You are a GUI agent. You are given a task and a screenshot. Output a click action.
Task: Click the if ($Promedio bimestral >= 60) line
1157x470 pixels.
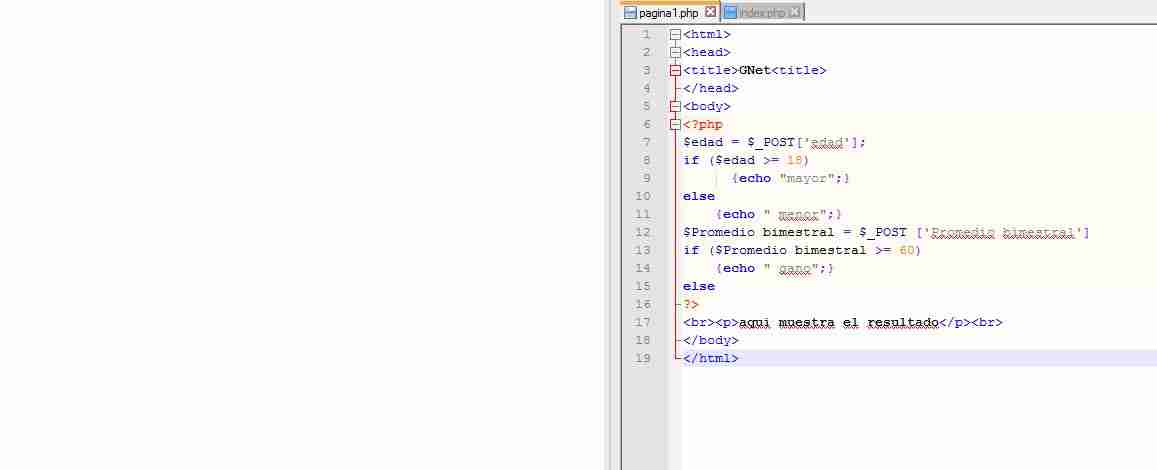click(802, 251)
